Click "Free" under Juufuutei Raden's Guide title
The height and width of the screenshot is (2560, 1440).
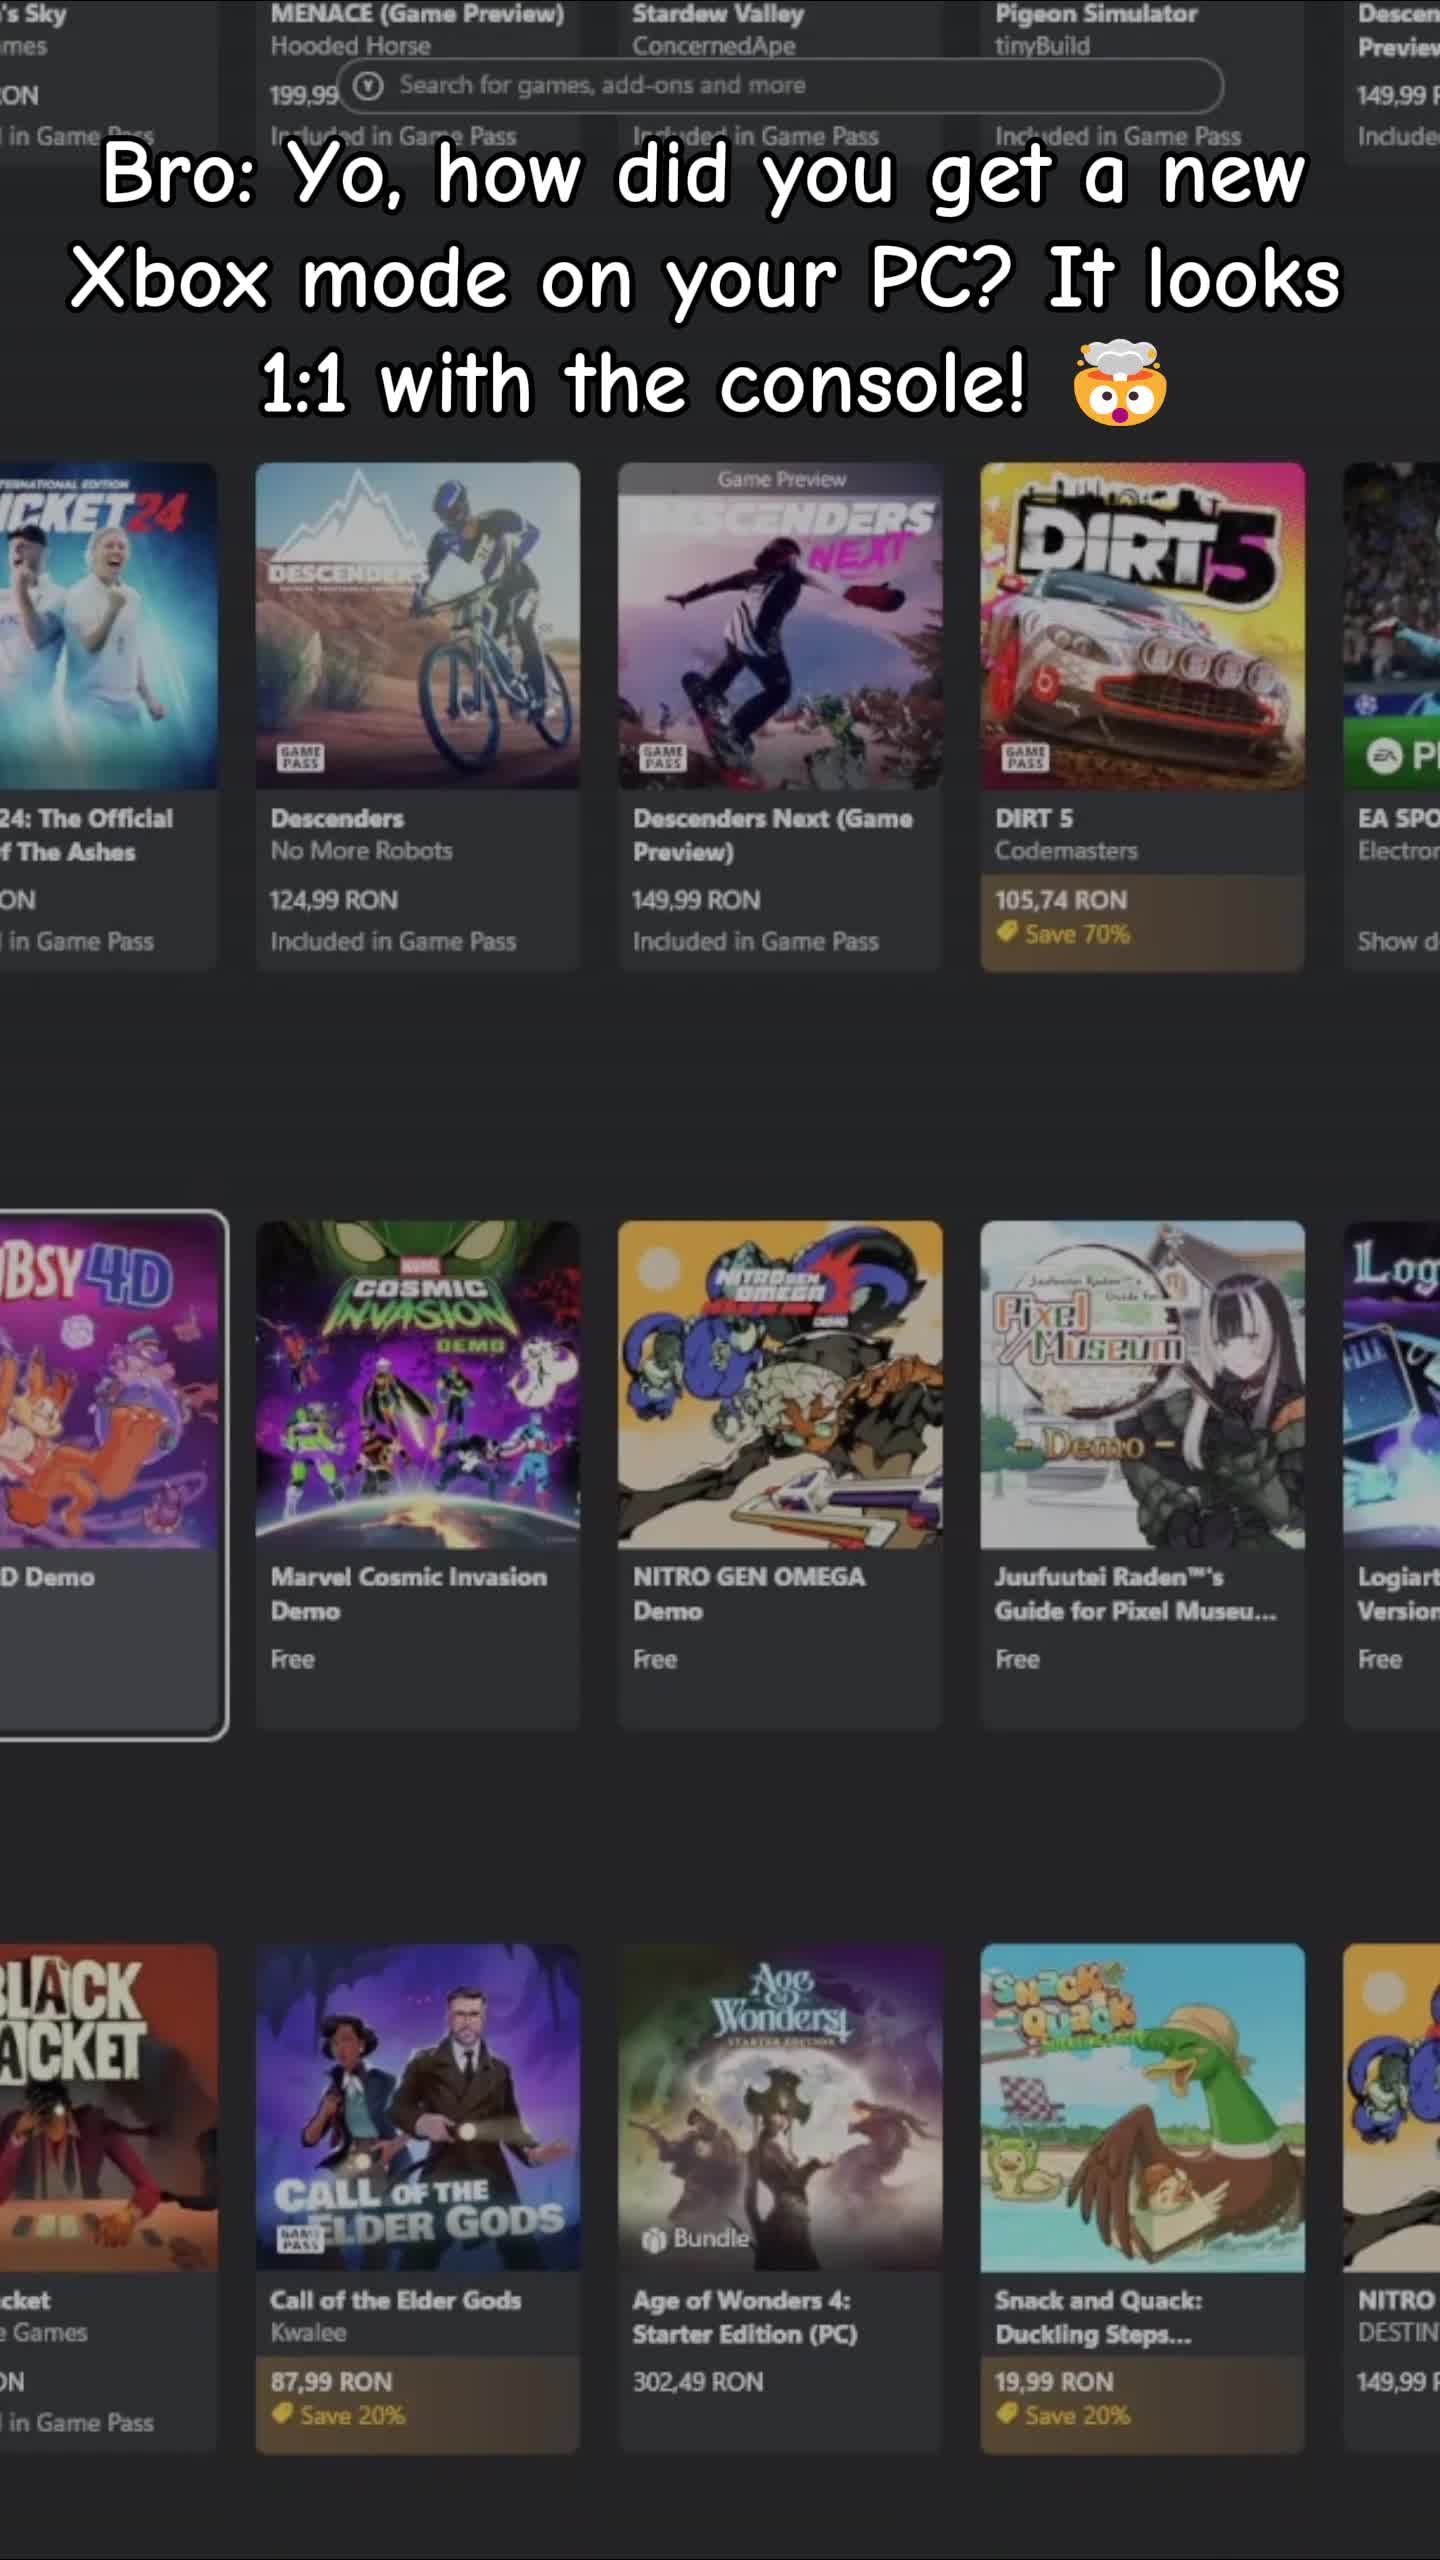coord(1017,1659)
